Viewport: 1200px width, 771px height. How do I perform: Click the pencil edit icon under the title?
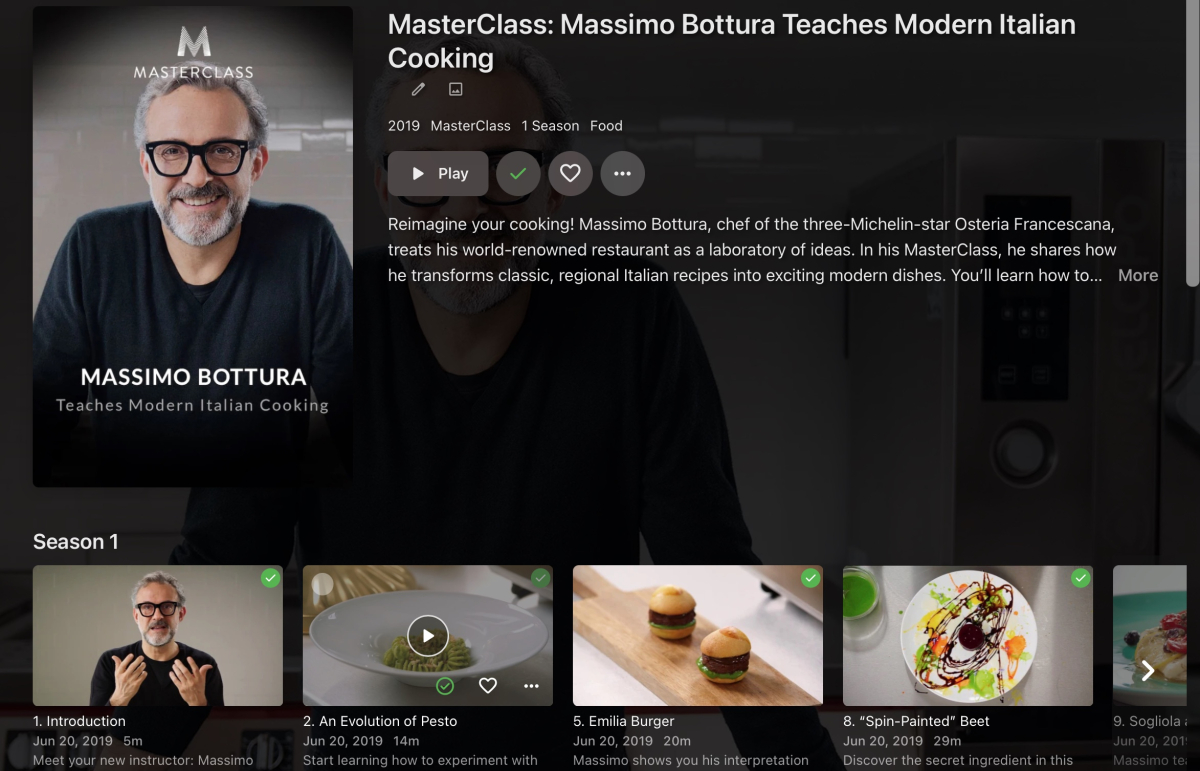pos(418,89)
